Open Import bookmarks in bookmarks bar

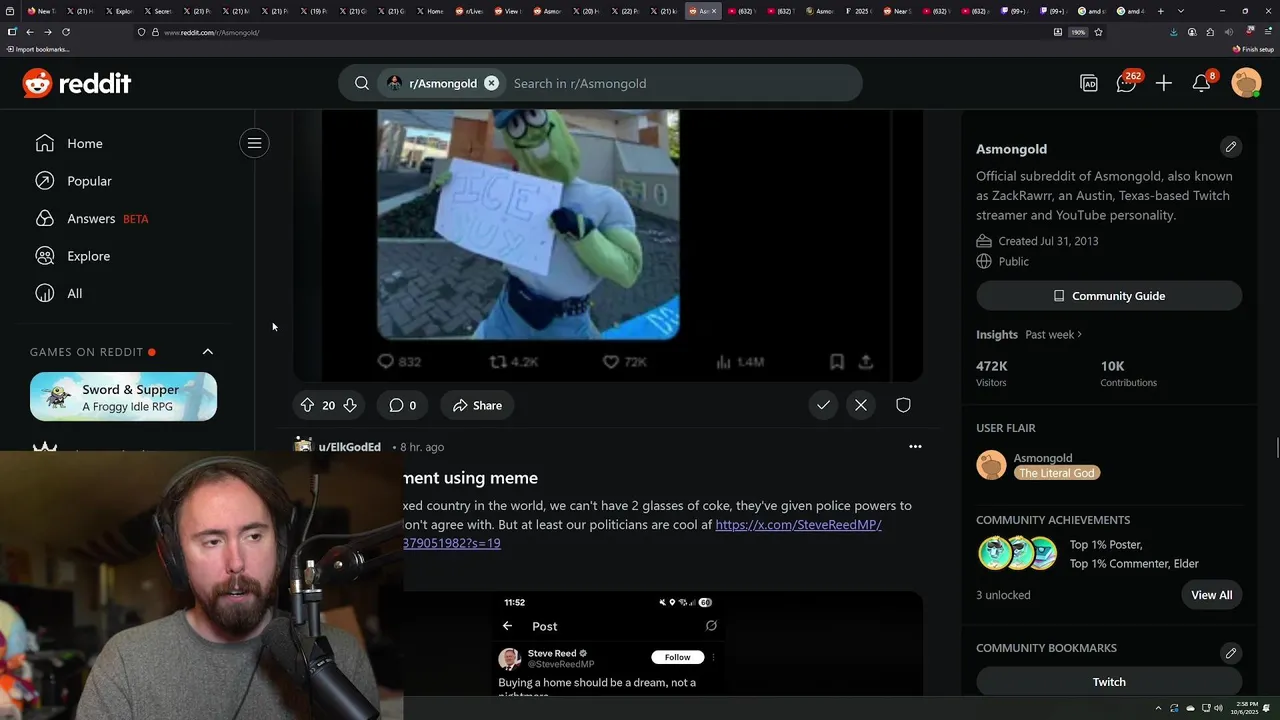coord(37,49)
